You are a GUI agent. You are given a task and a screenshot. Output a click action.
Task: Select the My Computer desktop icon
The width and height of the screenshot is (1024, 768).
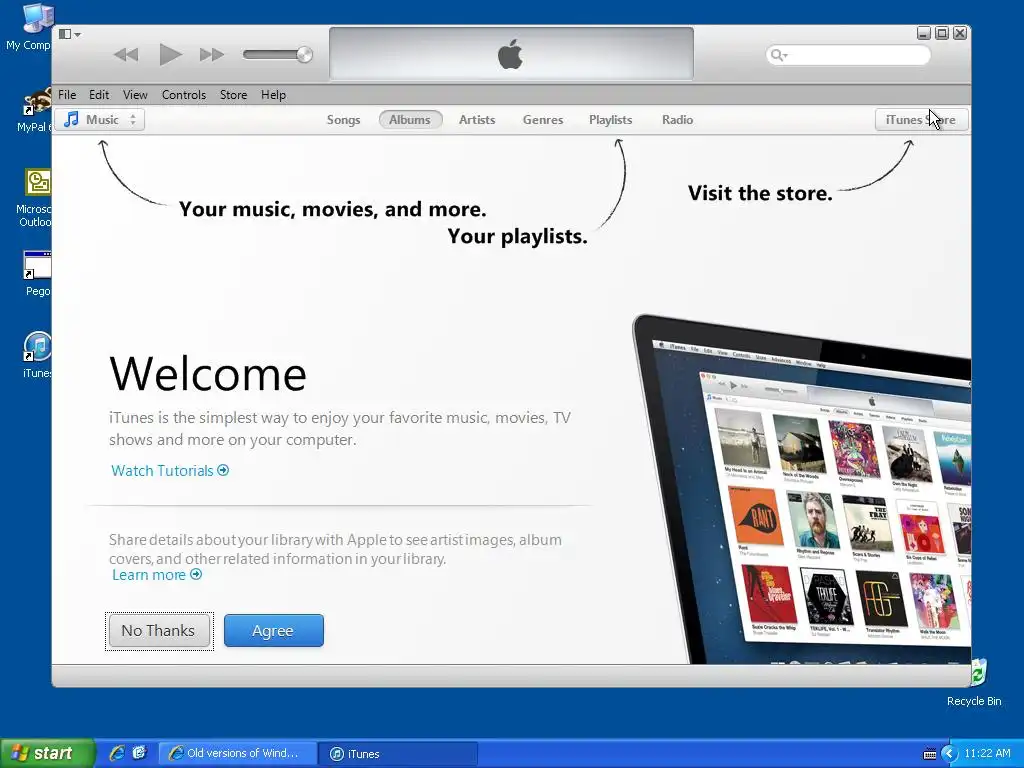[29, 27]
